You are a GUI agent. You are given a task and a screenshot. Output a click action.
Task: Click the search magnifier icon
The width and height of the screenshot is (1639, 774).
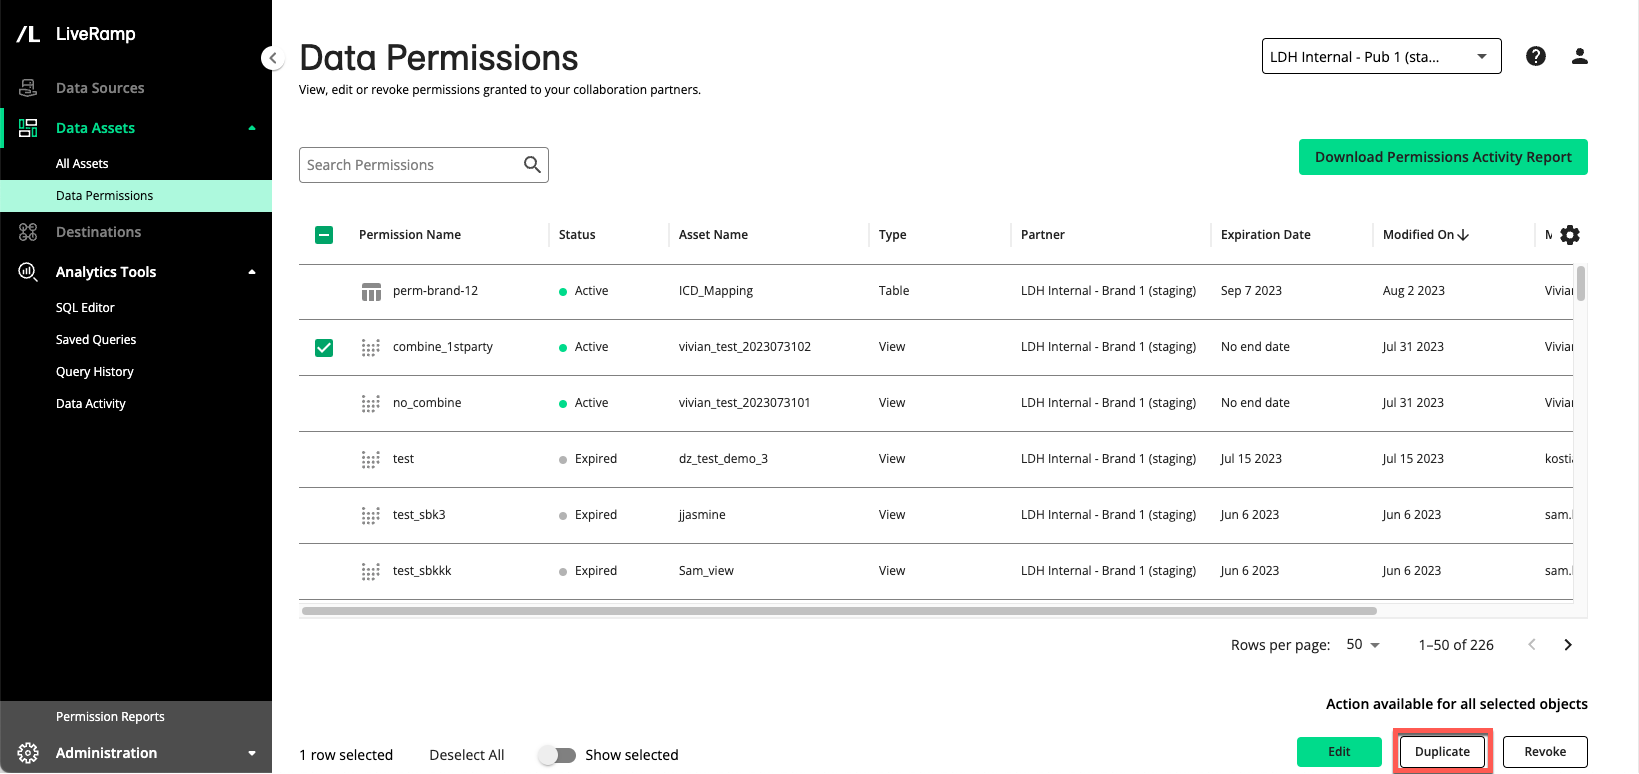point(532,165)
